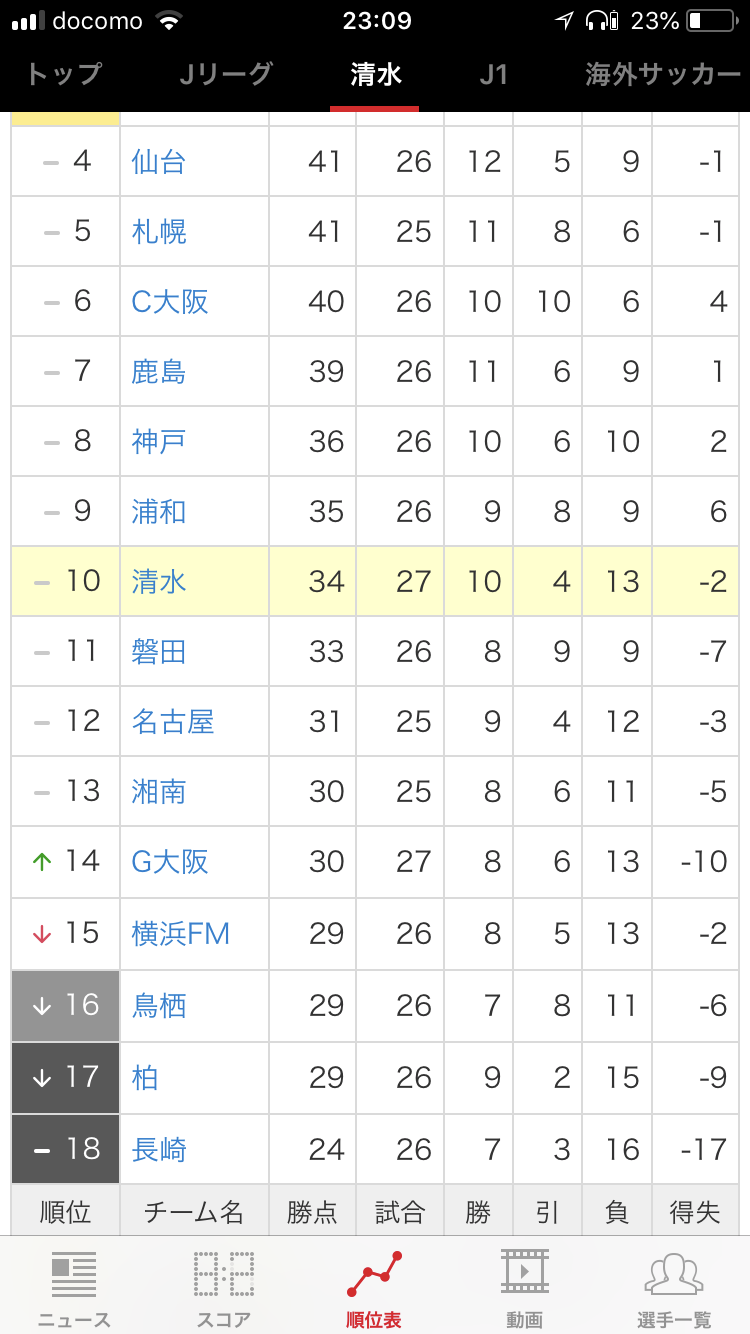Tap the 得失 column header
750x1334 pixels.
pyautogui.click(x=695, y=1212)
